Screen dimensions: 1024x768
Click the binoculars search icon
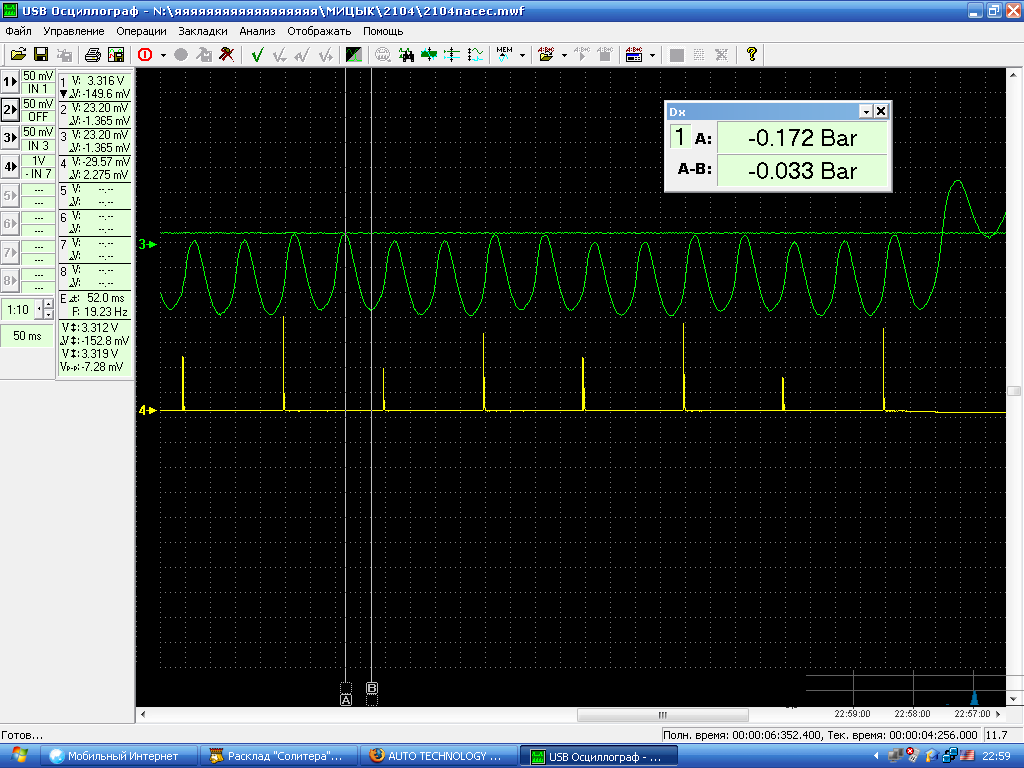[406, 55]
